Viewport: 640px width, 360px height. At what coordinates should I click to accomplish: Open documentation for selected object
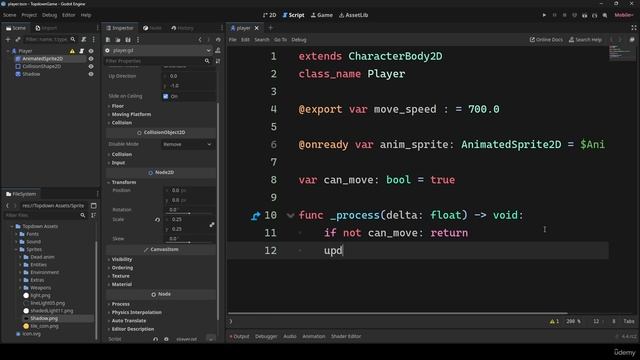pyautogui.click(x=218, y=50)
